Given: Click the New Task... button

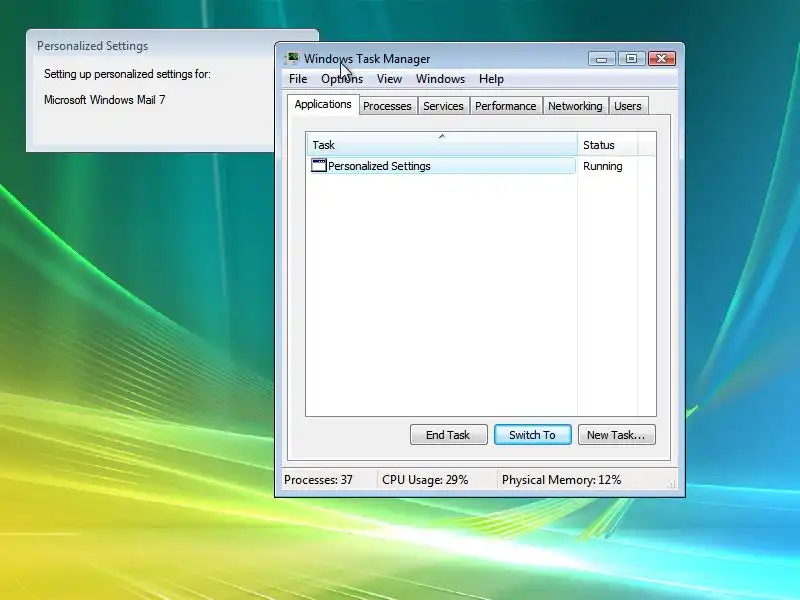Looking at the screenshot, I should (616, 435).
